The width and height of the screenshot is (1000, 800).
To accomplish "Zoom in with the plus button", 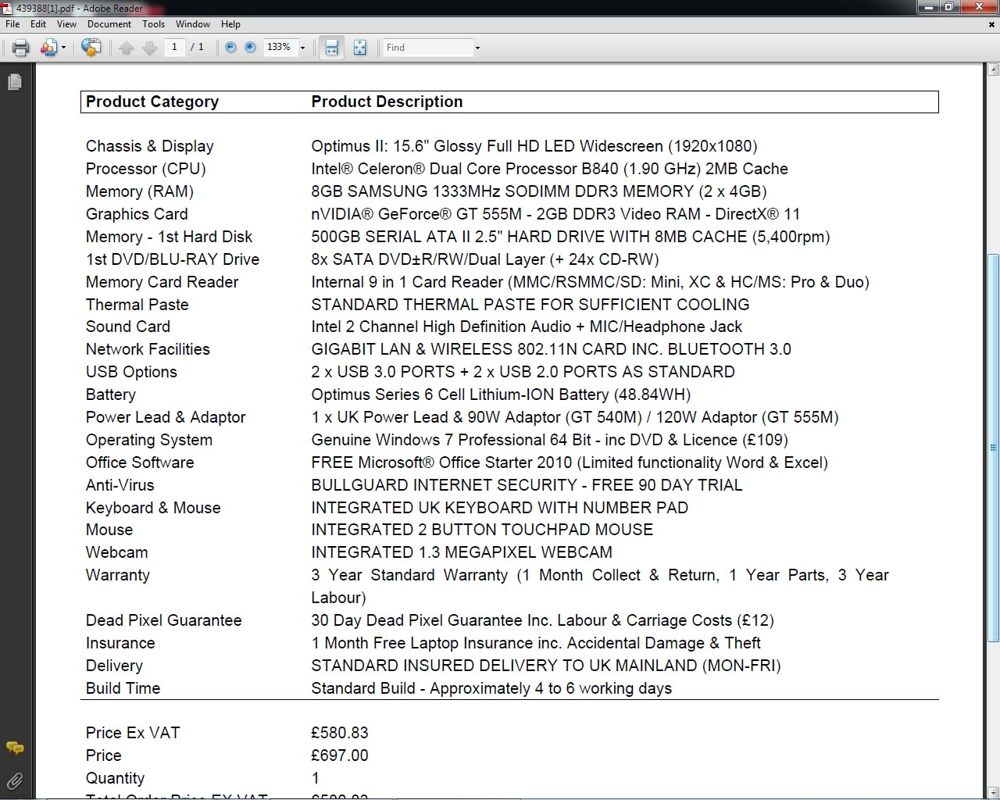I will pos(250,47).
